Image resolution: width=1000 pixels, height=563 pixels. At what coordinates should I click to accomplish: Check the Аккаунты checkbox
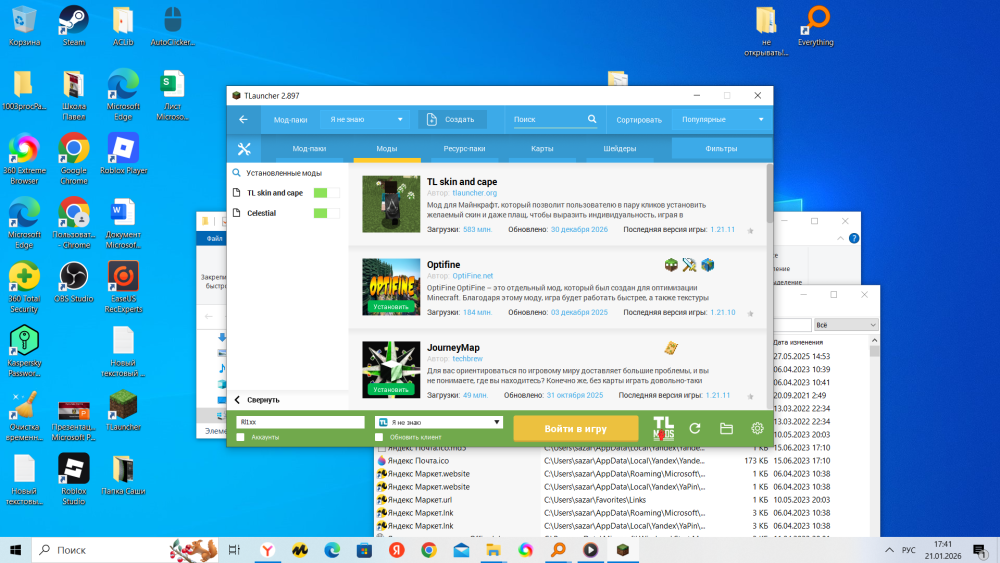click(240, 437)
